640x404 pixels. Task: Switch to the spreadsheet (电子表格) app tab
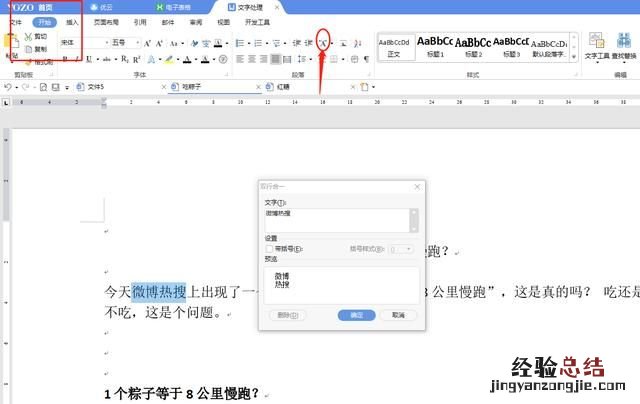[x=173, y=7]
